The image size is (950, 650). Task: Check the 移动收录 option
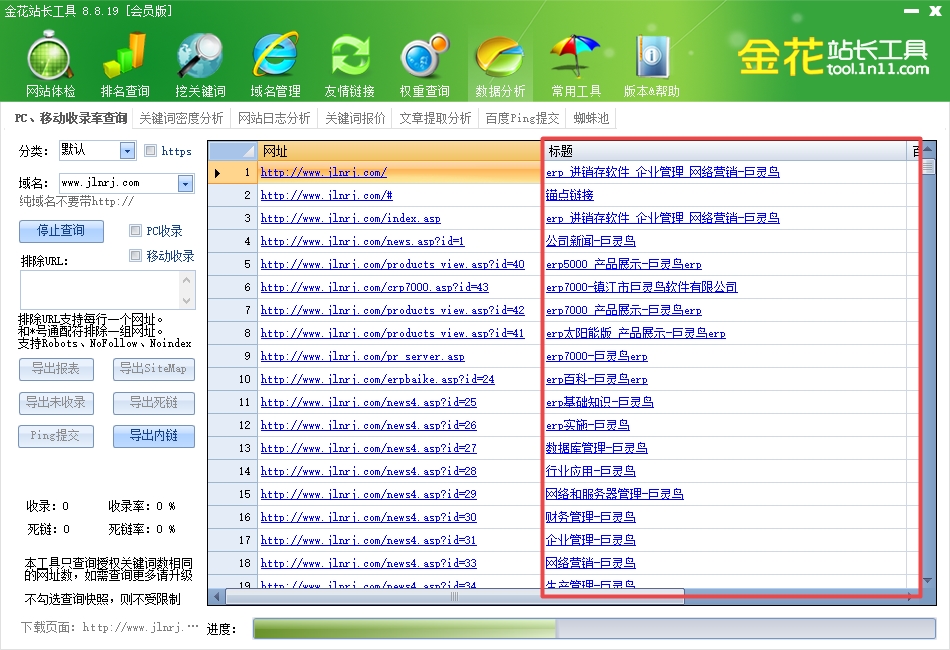tap(136, 256)
